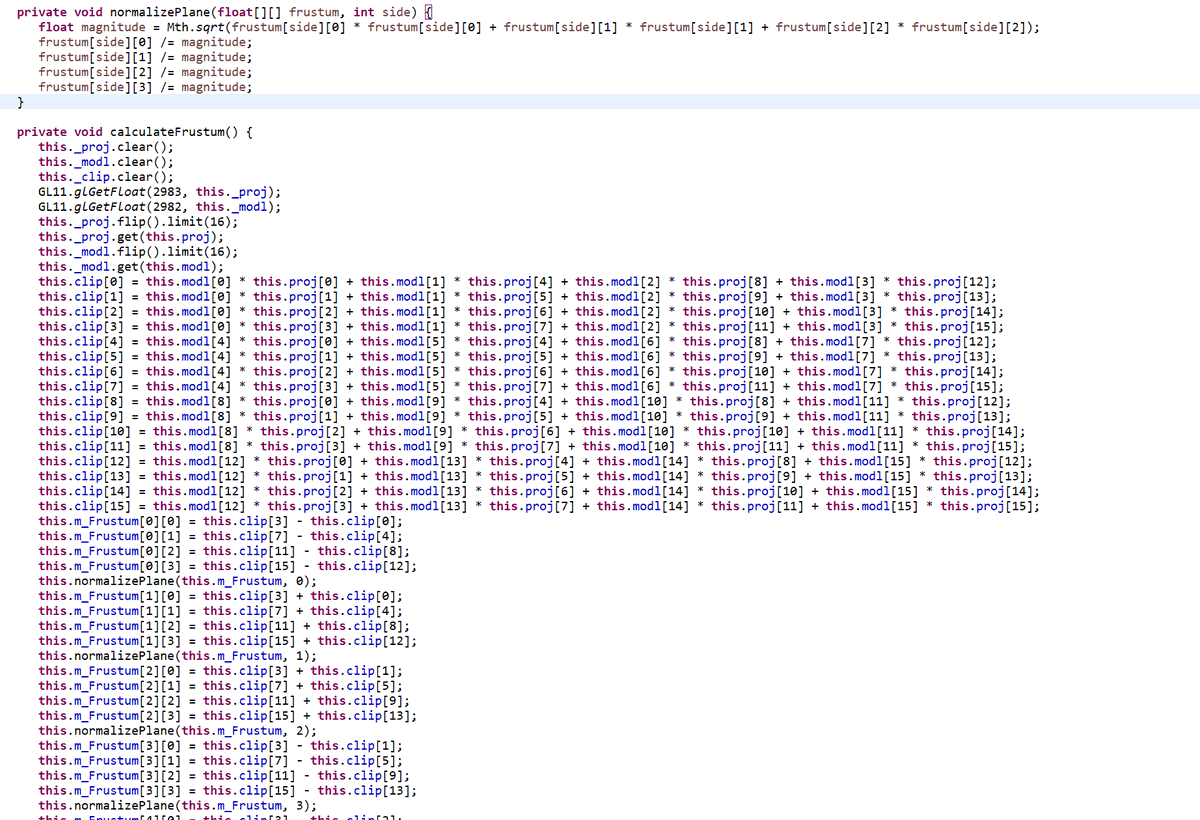Image resolution: width=1200 pixels, height=820 pixels.
Task: Click the 'this.m_Frustum[2][3] =' line
Action: (x=228, y=716)
